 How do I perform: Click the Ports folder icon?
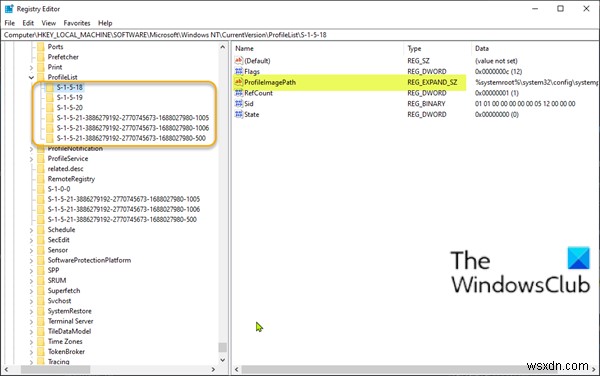click(x=41, y=47)
